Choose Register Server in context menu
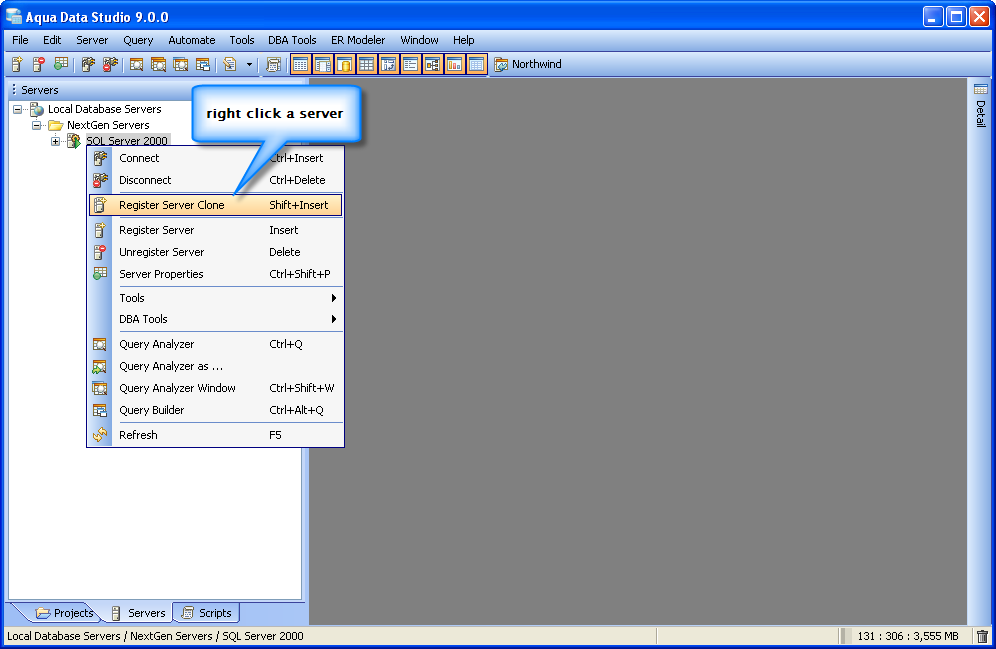 (x=215, y=230)
